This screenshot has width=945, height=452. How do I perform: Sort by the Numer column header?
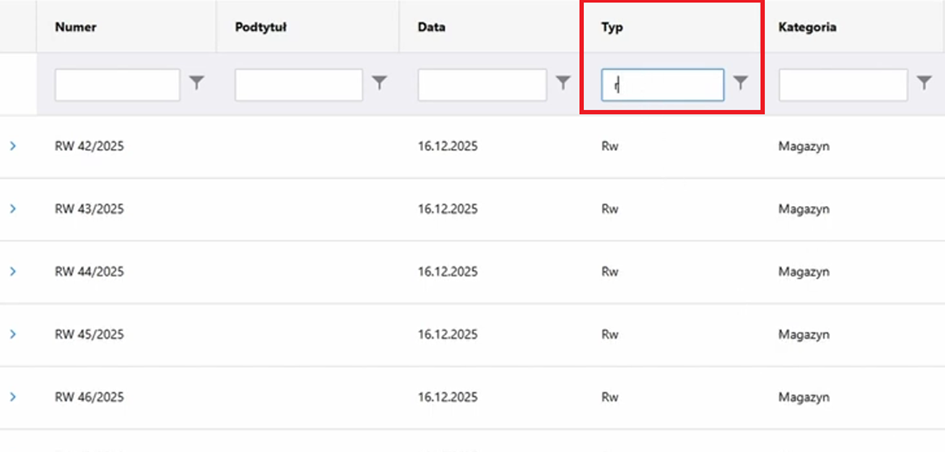pos(76,27)
